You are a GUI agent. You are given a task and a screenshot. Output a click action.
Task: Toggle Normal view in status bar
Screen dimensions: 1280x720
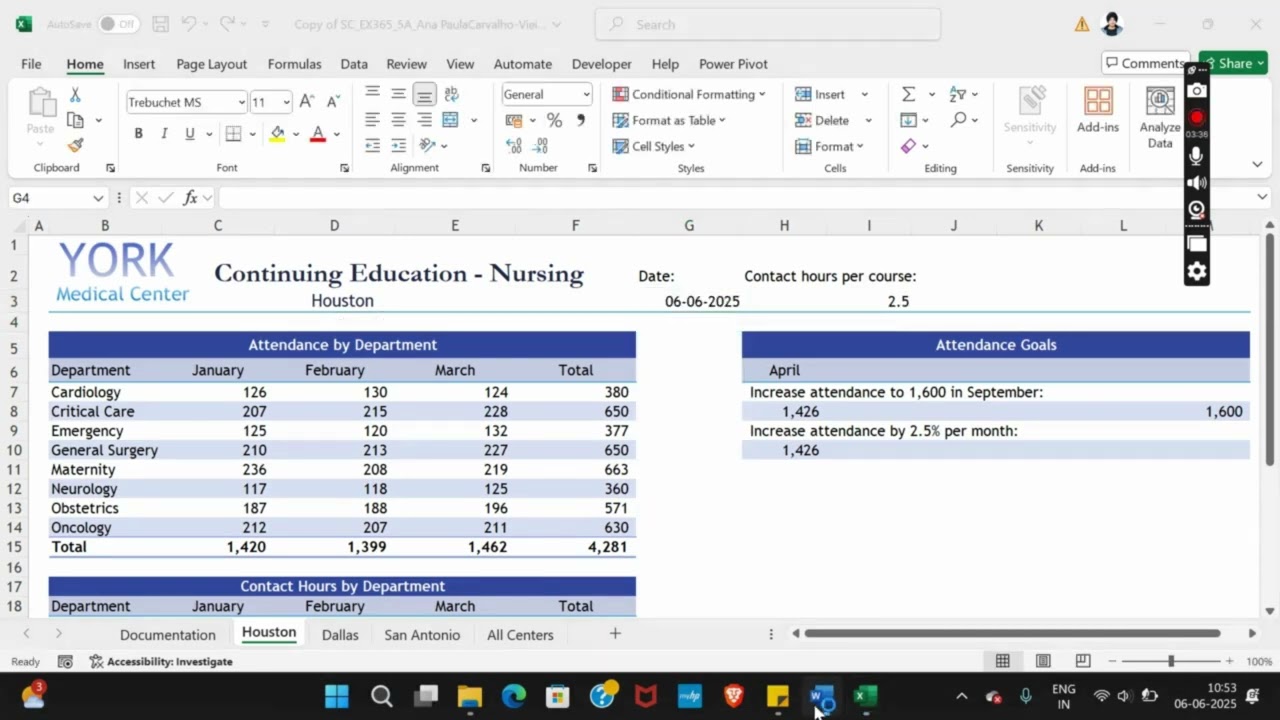click(x=1002, y=661)
